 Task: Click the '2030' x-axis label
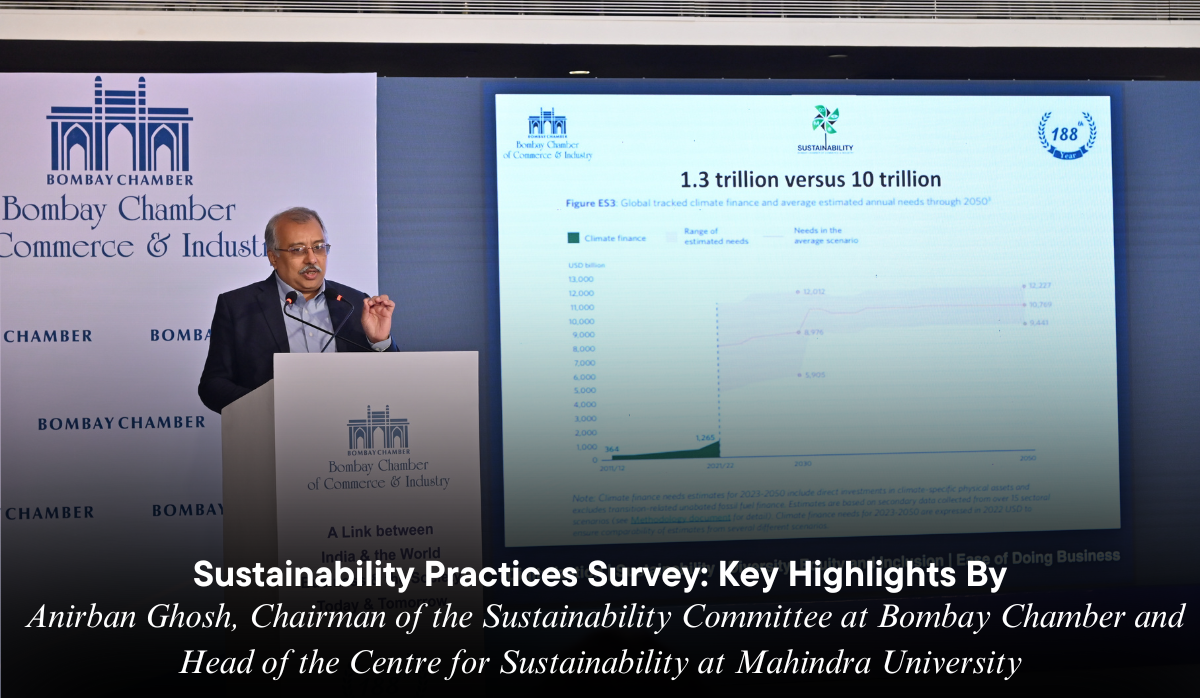point(802,465)
